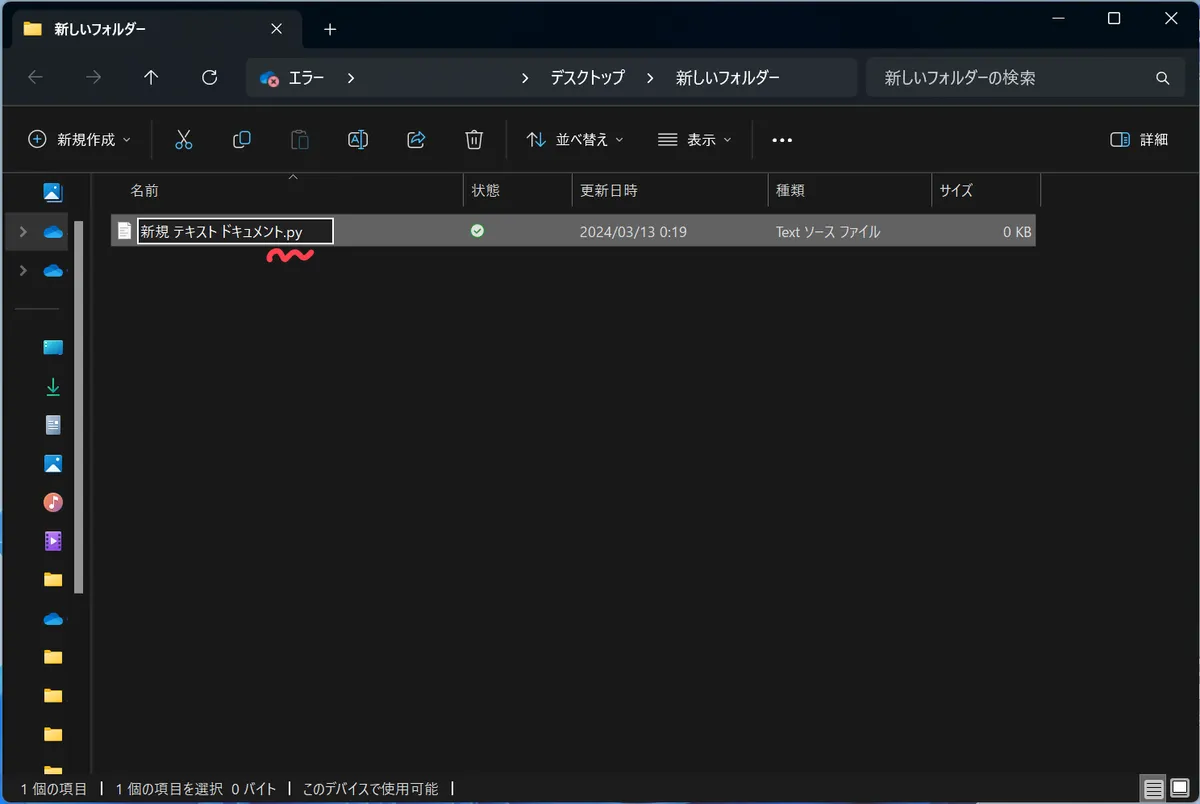Click the Share icon in toolbar

416,140
